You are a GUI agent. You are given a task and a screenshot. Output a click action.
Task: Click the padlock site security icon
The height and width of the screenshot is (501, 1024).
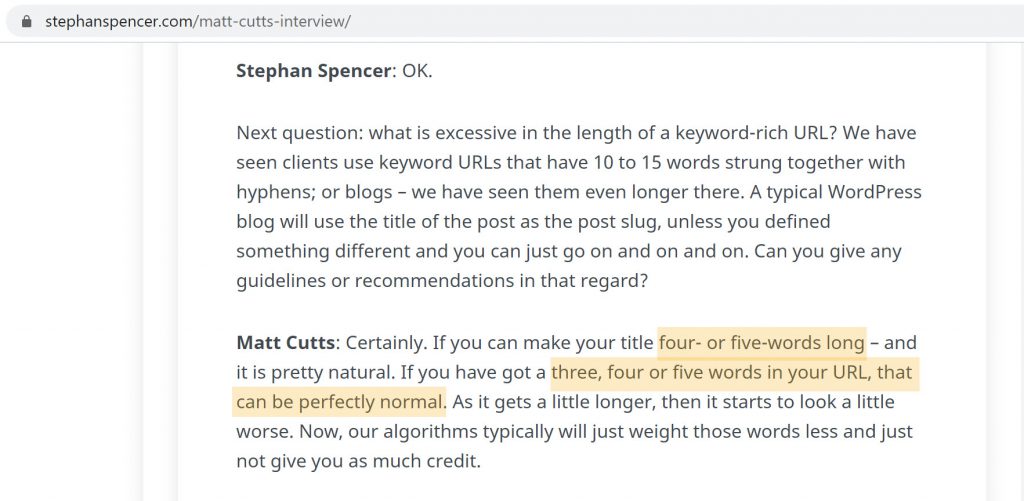[x=26, y=21]
